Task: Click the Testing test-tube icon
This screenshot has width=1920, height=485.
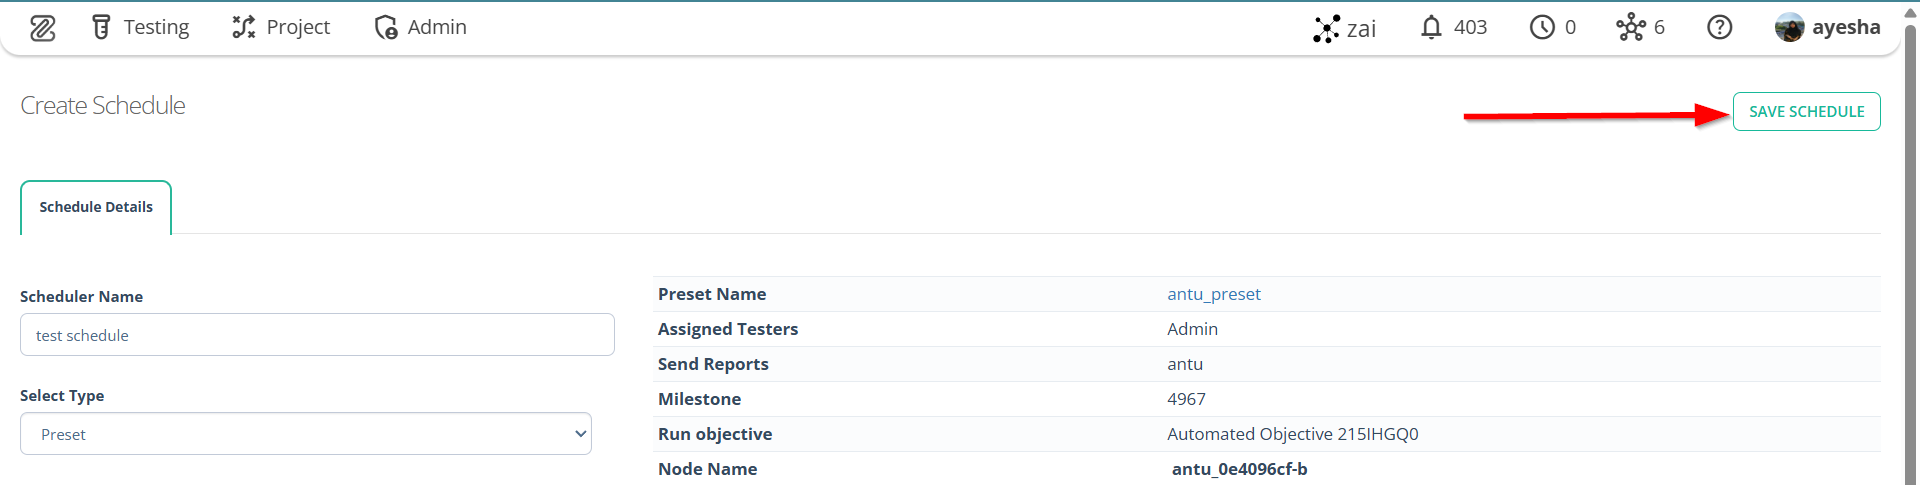Action: pos(101,27)
